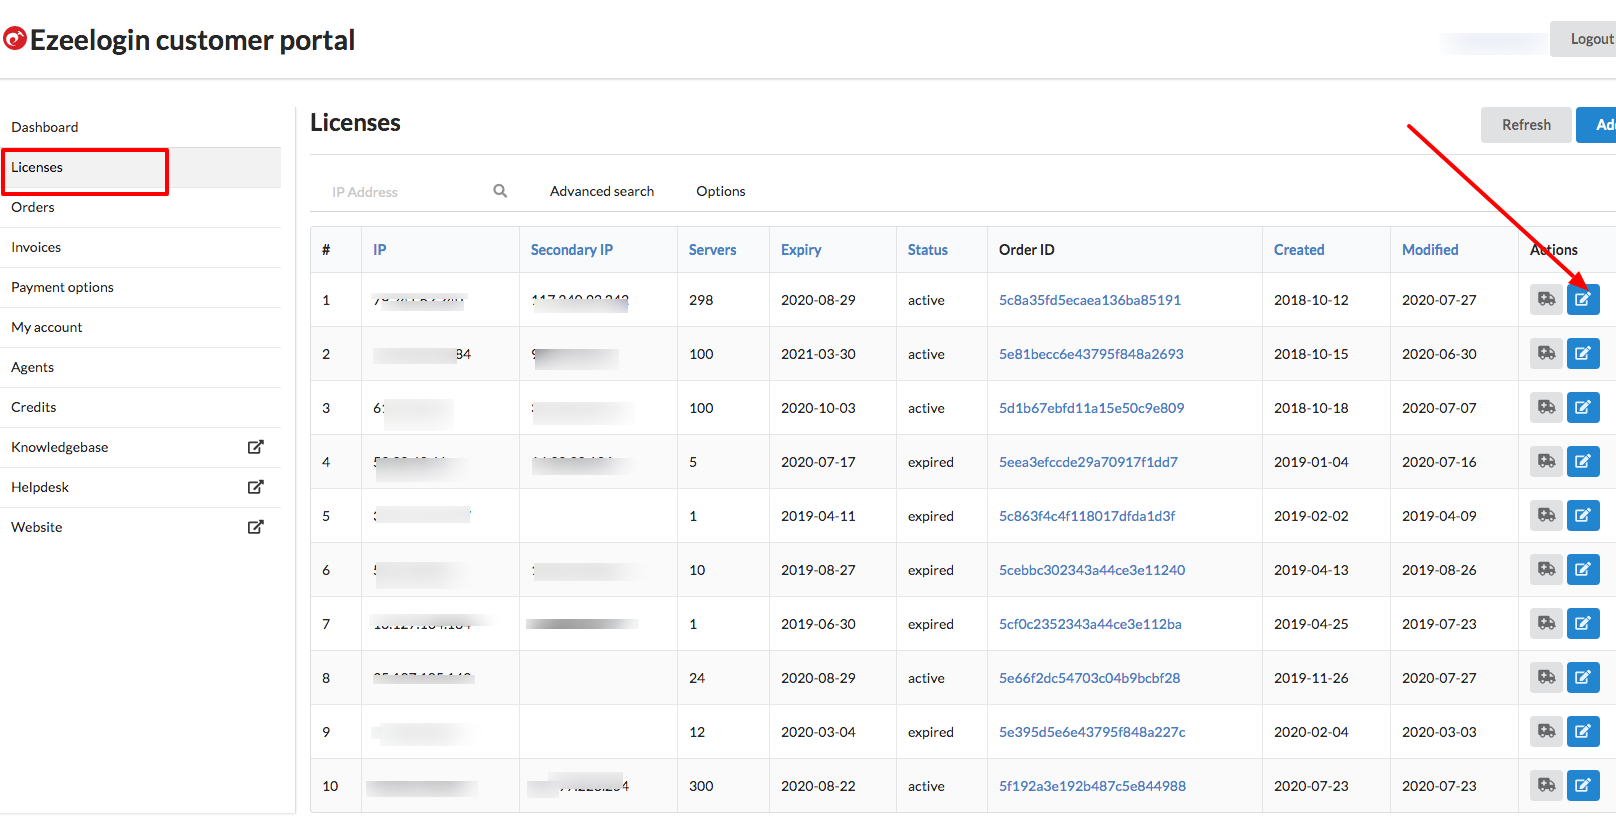Open the Website external link icon

point(256,527)
